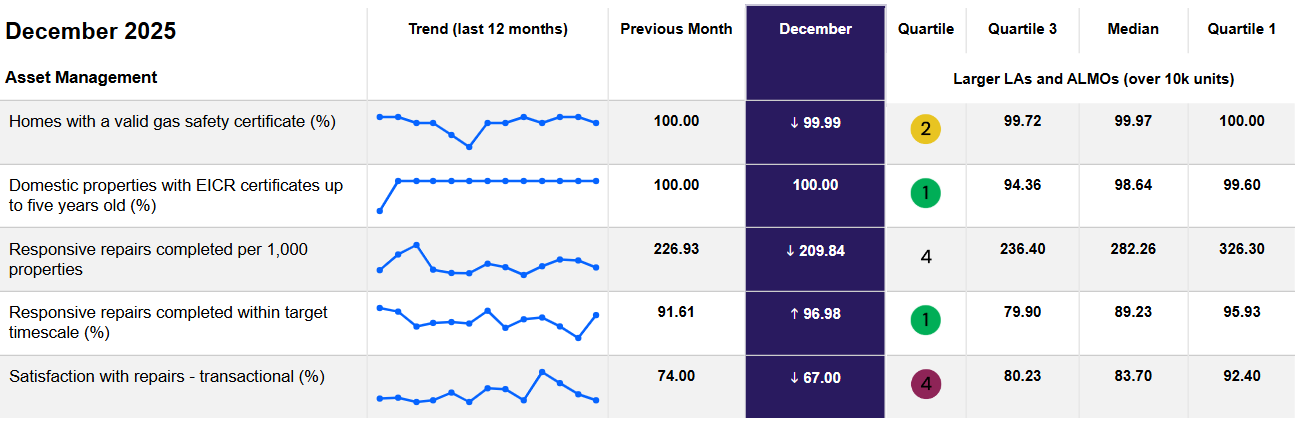
Task: Click the maroon quartile 4 badge
Action: [926, 384]
